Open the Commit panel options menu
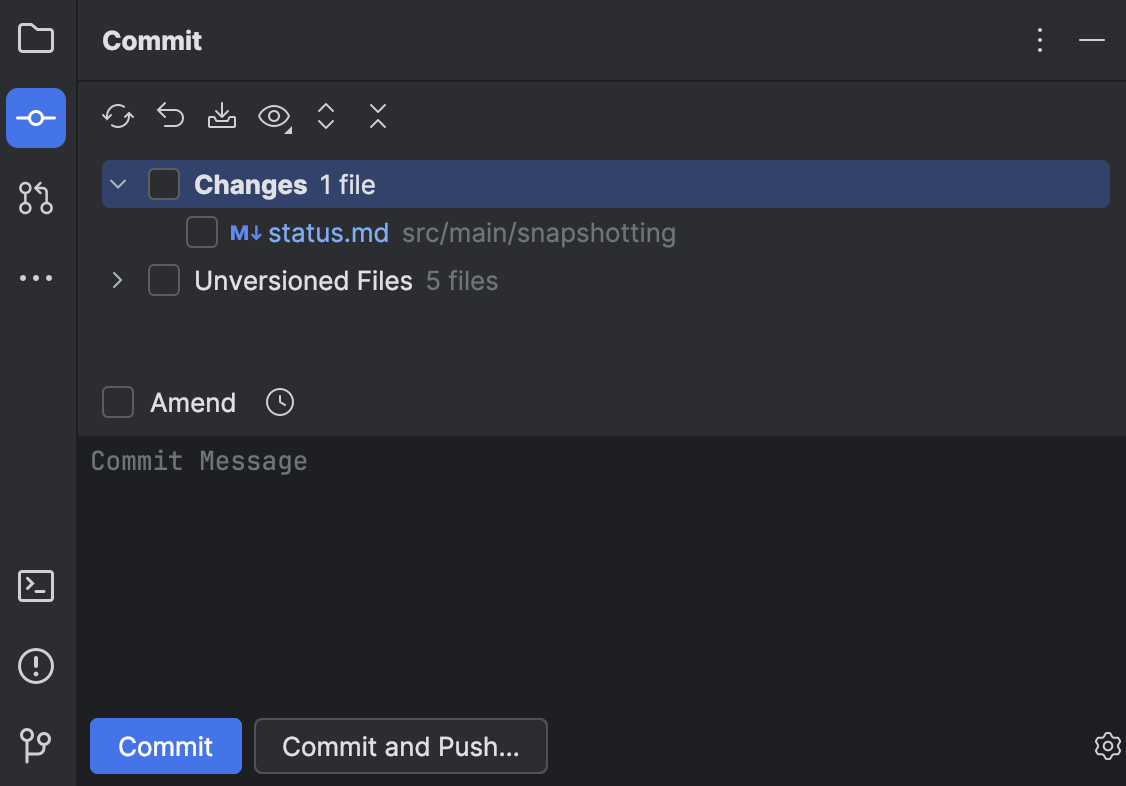 click(1040, 40)
